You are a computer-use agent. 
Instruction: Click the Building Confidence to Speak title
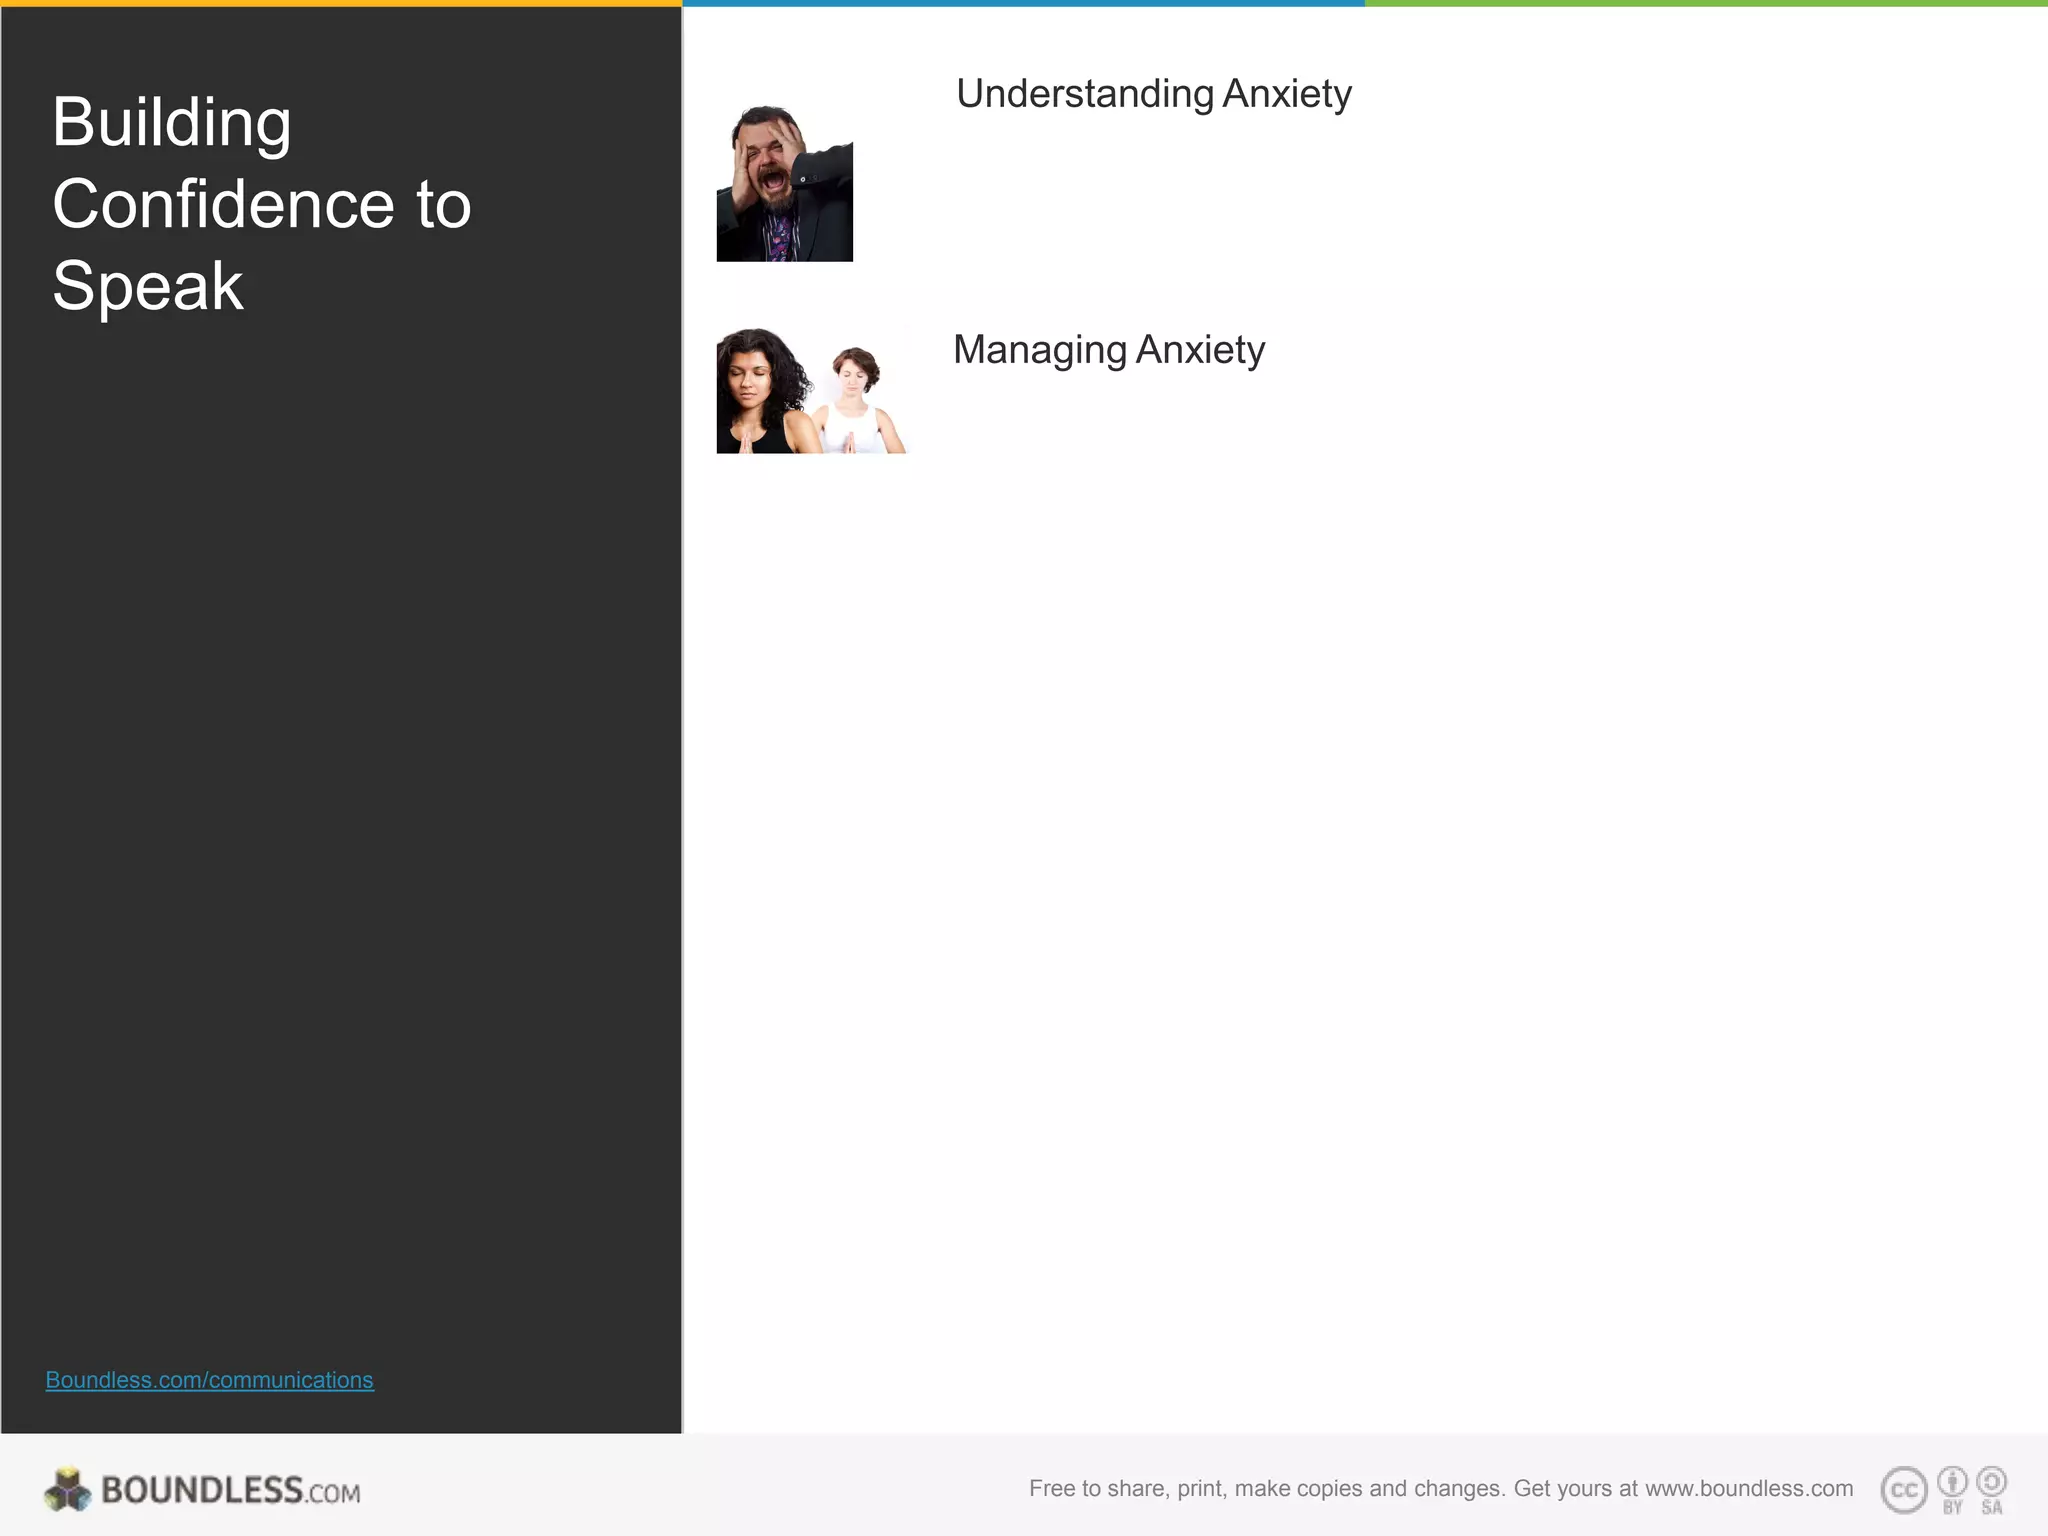pyautogui.click(x=262, y=204)
